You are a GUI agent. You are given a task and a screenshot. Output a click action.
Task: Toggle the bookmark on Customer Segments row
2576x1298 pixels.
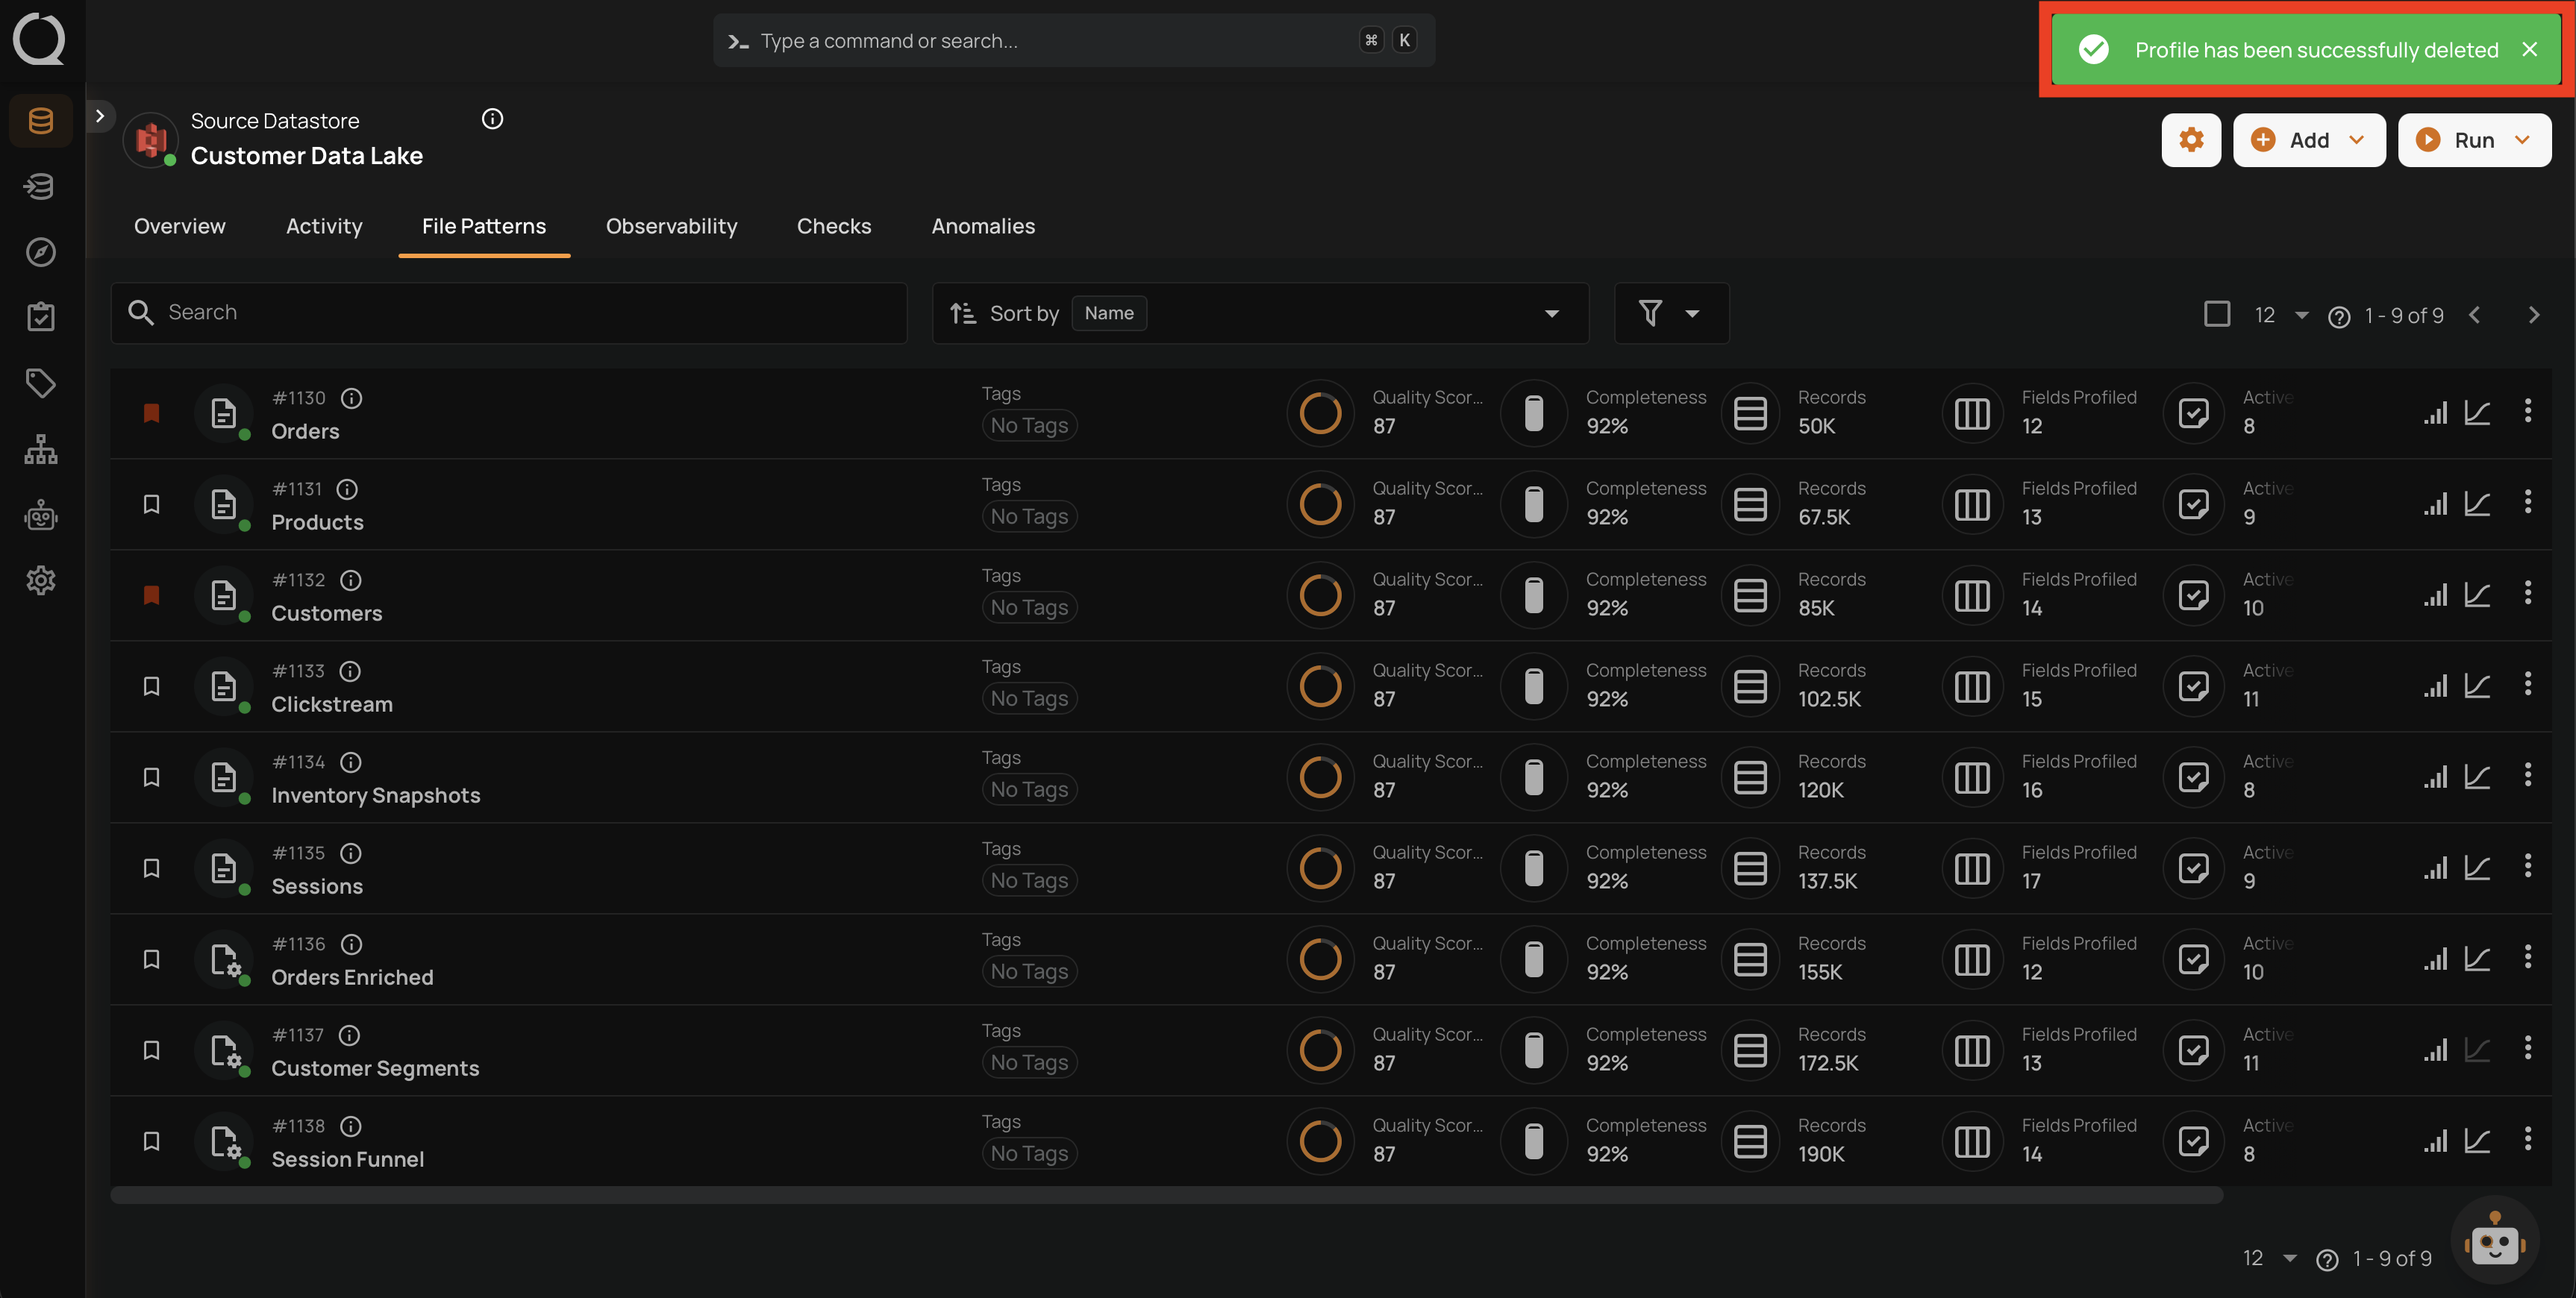click(x=151, y=1050)
